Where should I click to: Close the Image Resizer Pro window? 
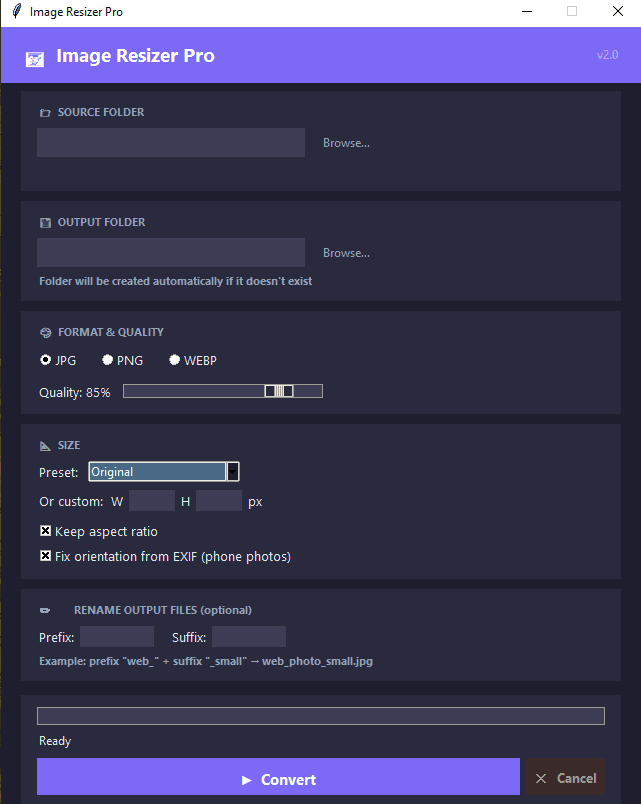(618, 11)
